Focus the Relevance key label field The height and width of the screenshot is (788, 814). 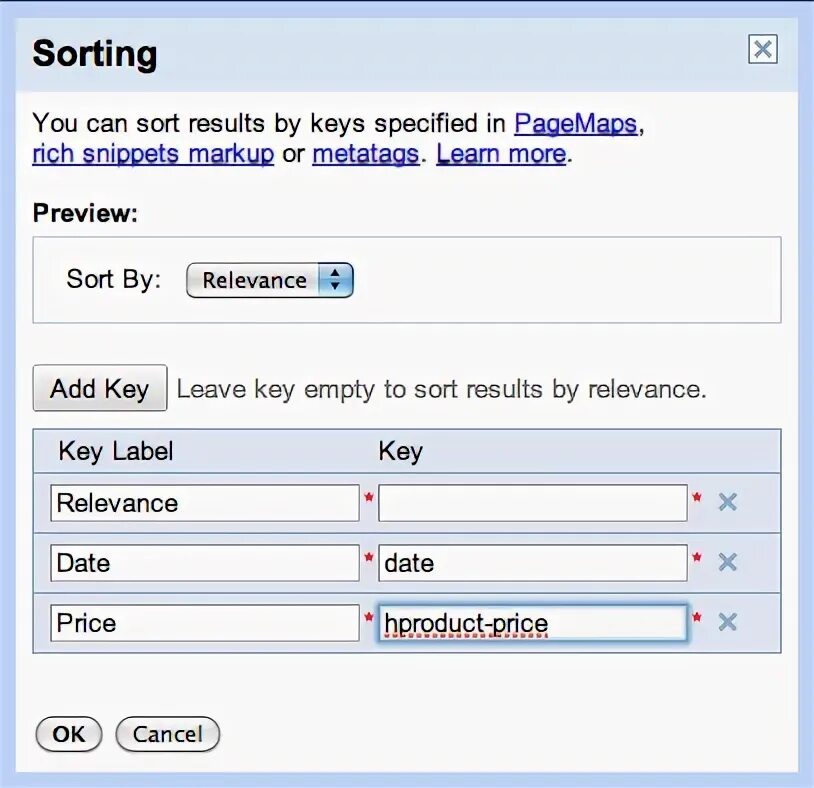[x=205, y=503]
